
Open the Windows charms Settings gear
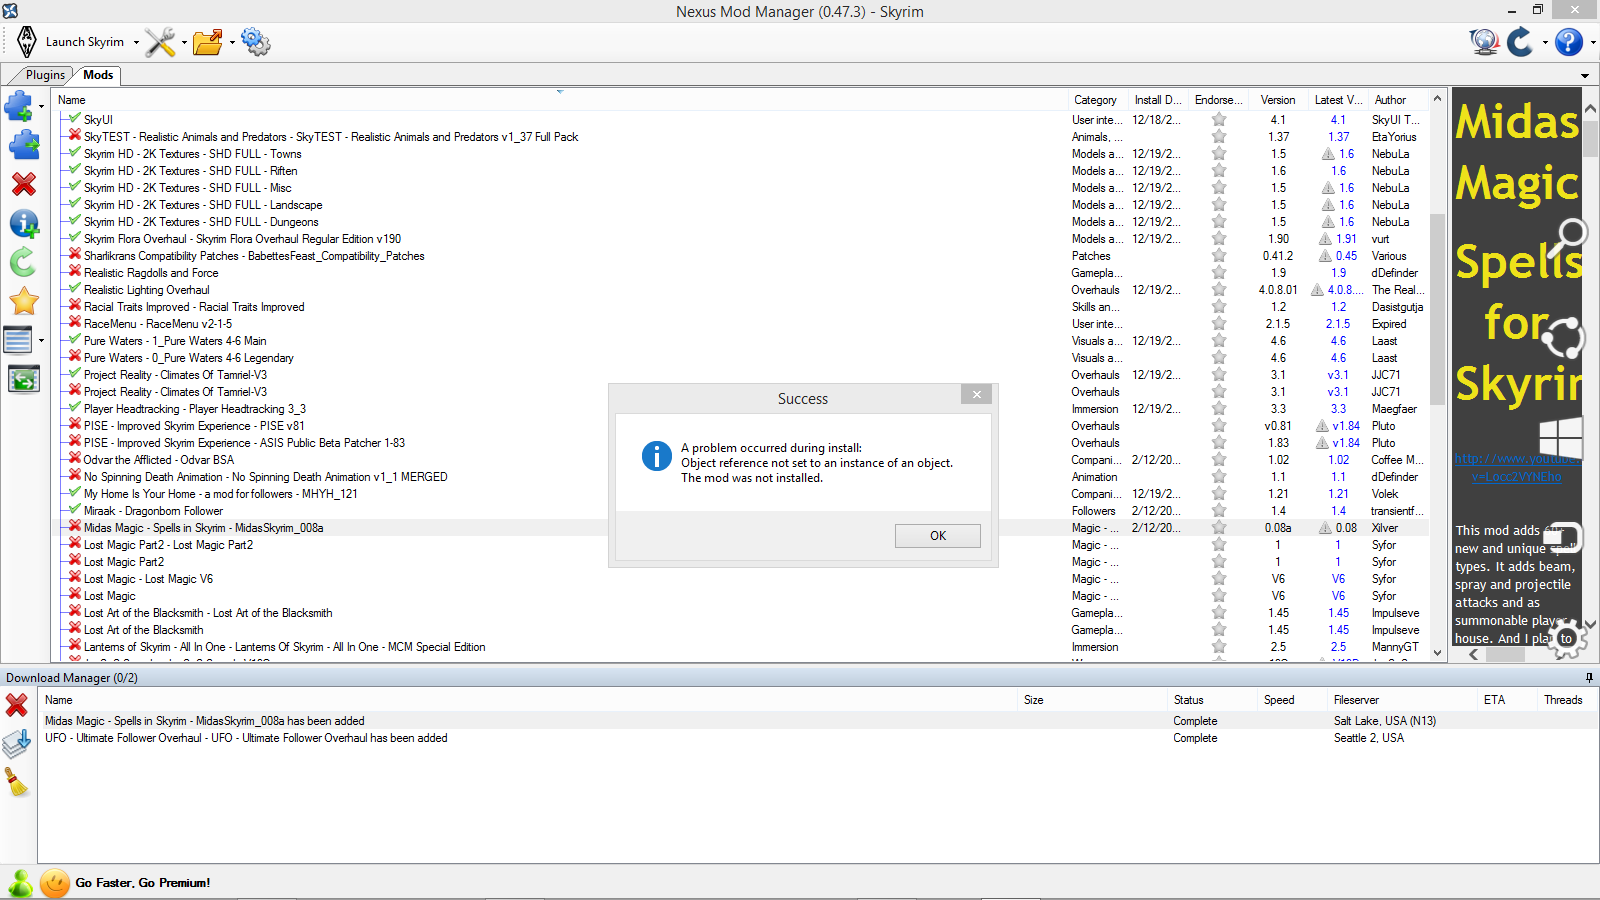pos(1566,638)
